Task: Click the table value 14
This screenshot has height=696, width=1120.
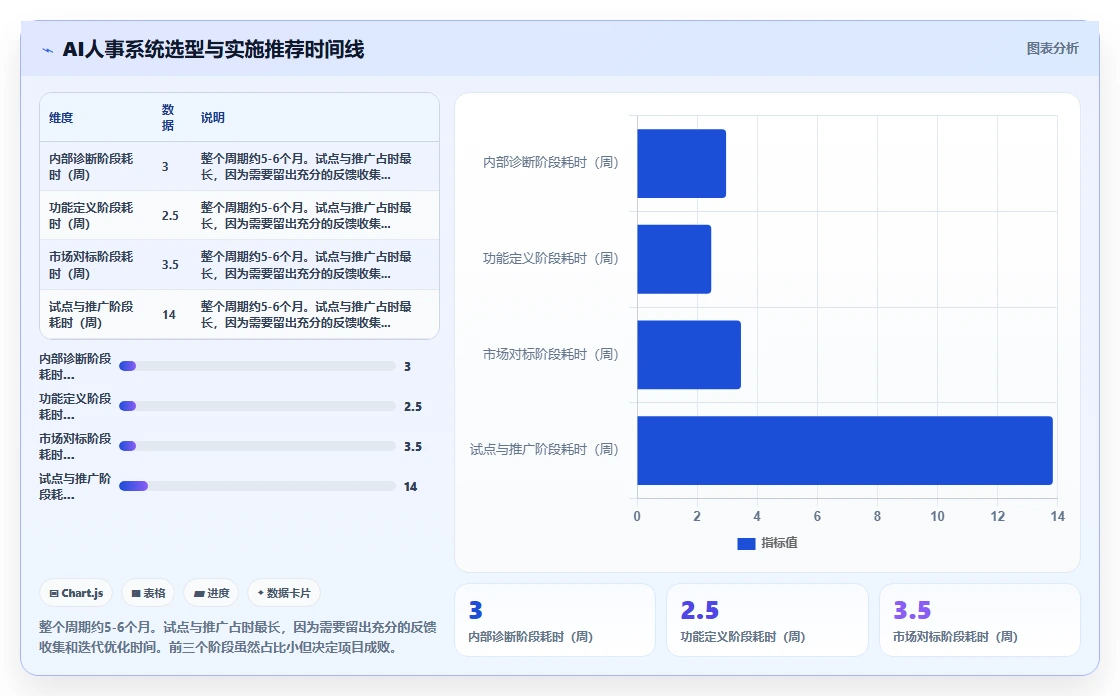Action: tap(169, 314)
